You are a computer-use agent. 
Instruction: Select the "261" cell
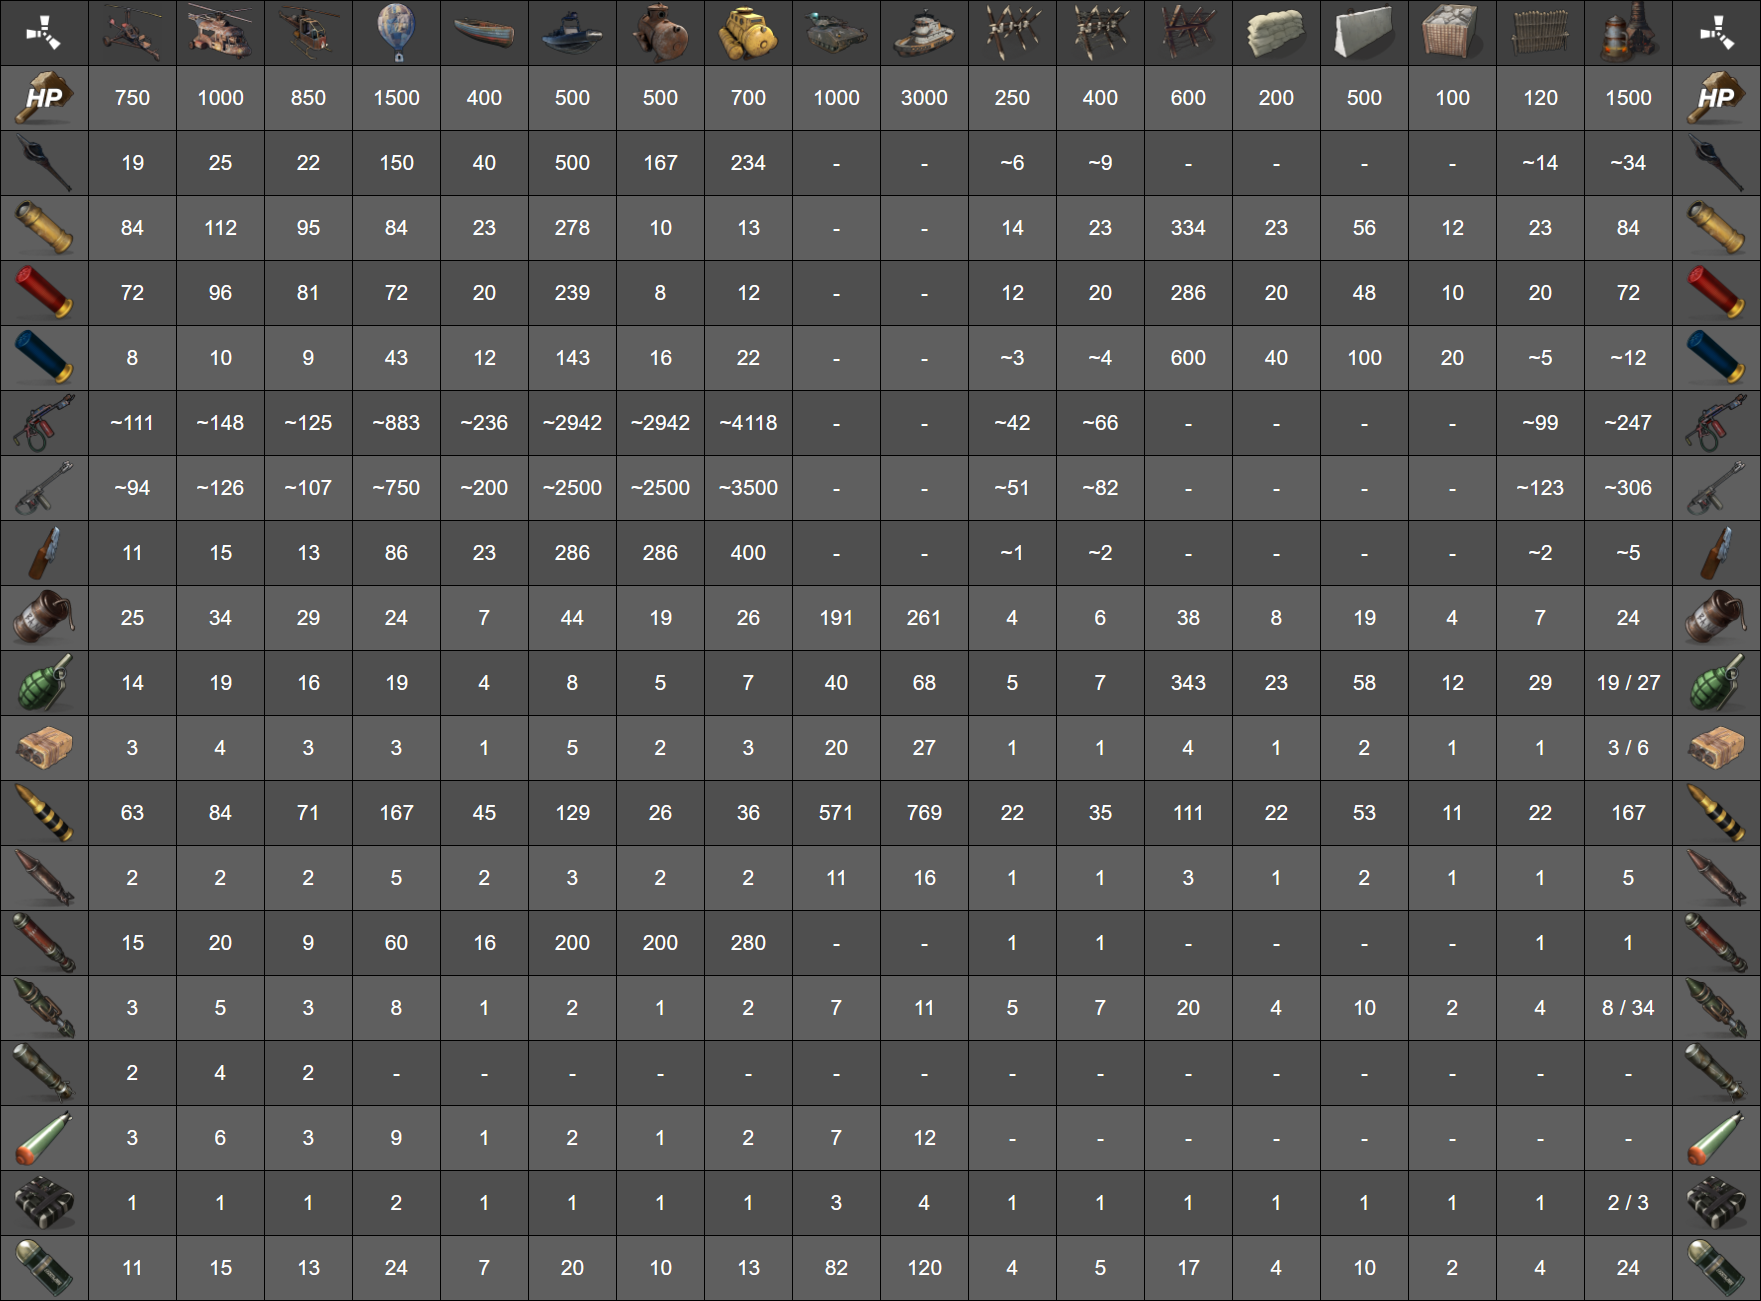tap(924, 618)
